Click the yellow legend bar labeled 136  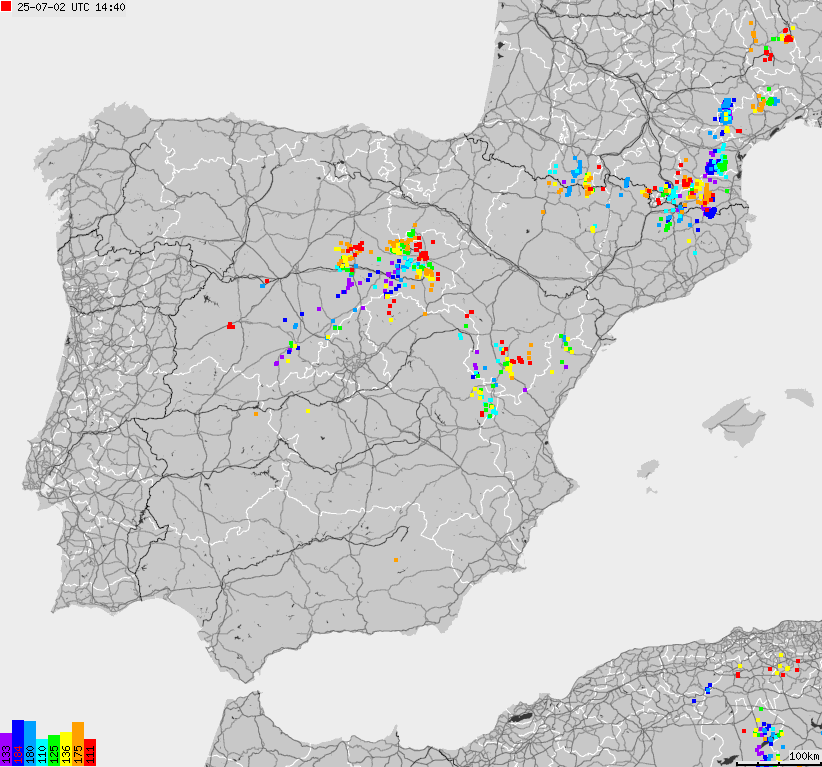(x=66, y=749)
